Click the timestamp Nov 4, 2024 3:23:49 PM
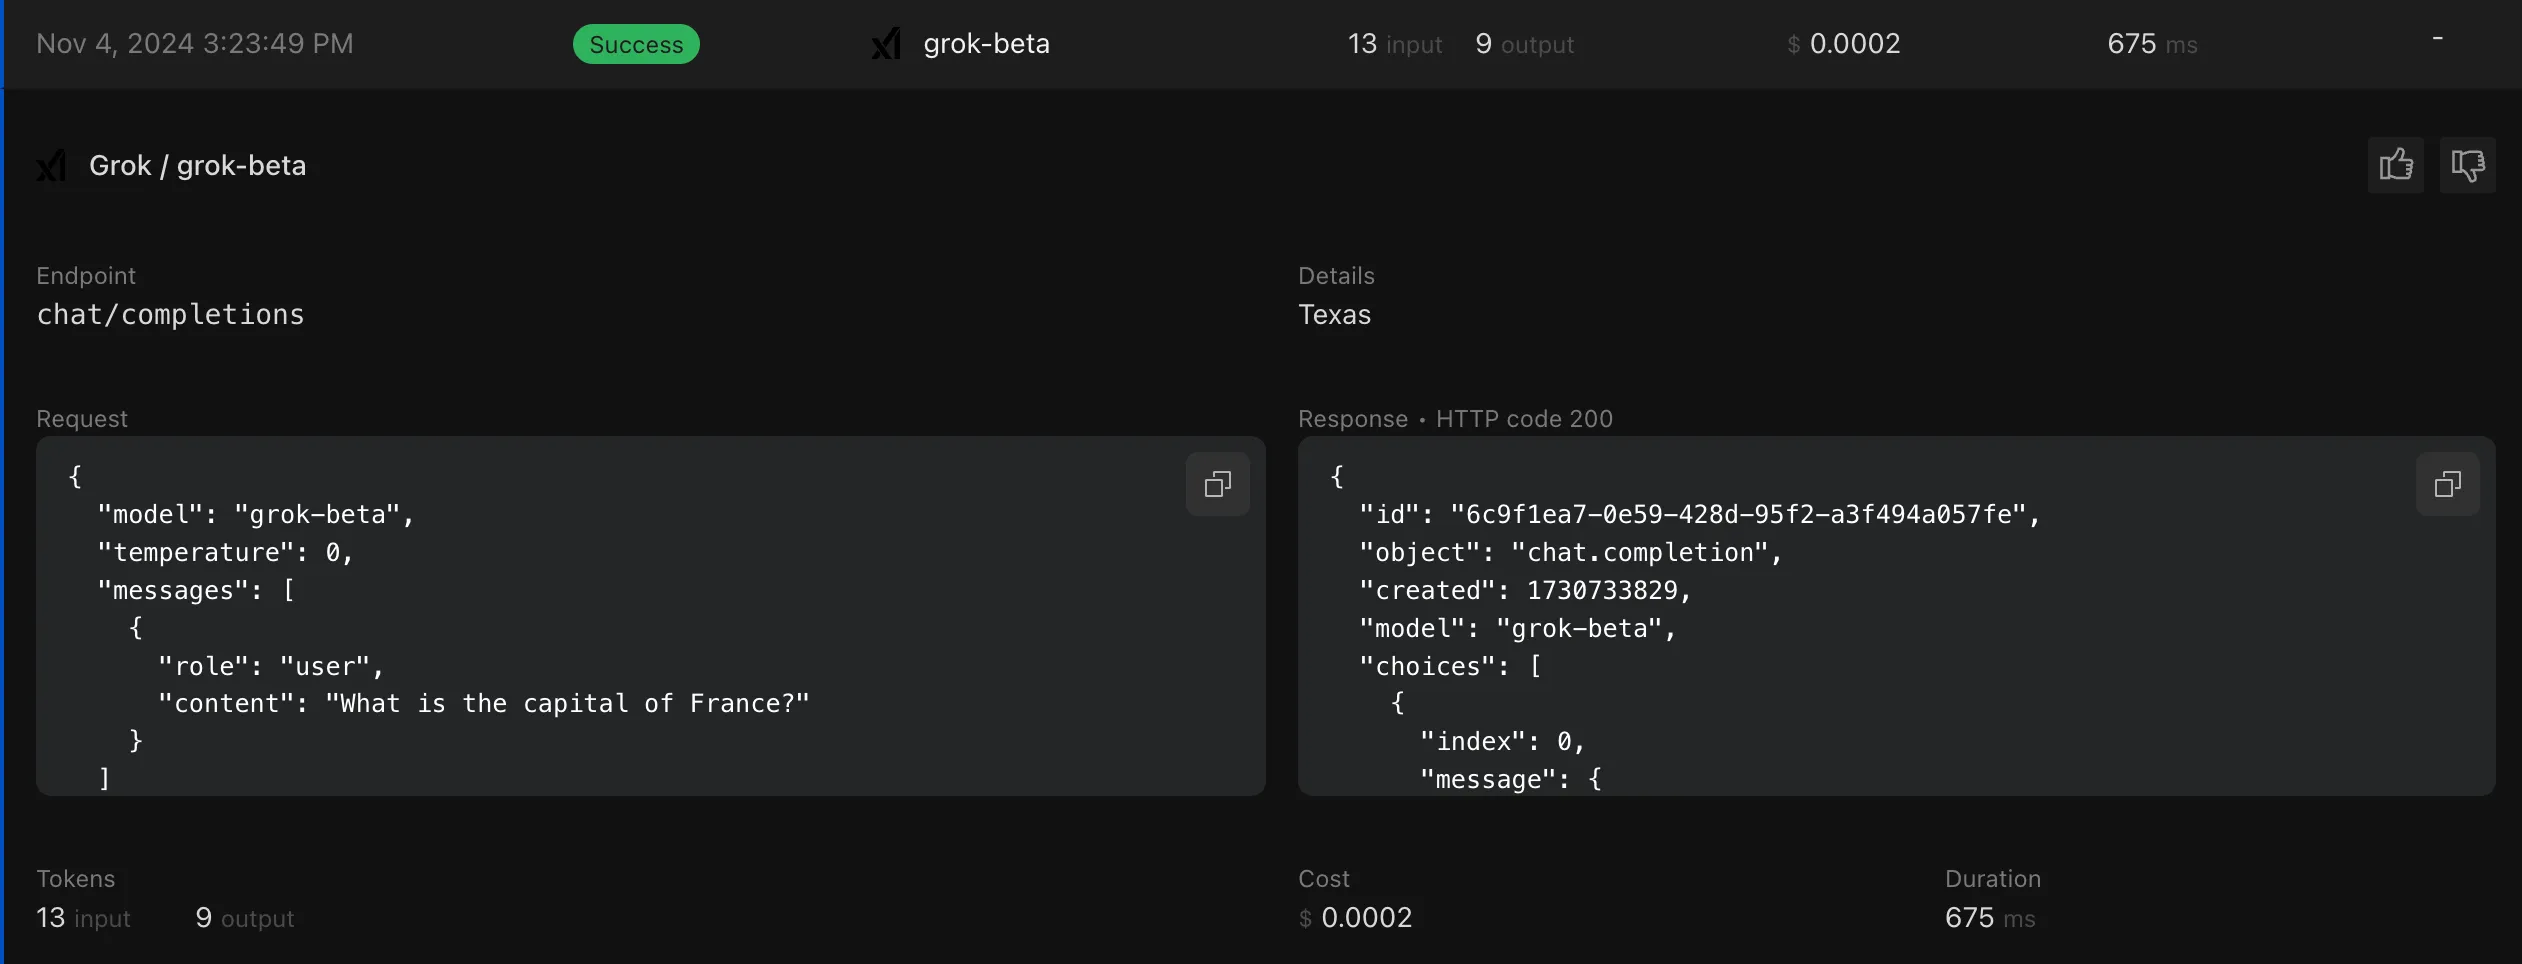 coord(194,43)
